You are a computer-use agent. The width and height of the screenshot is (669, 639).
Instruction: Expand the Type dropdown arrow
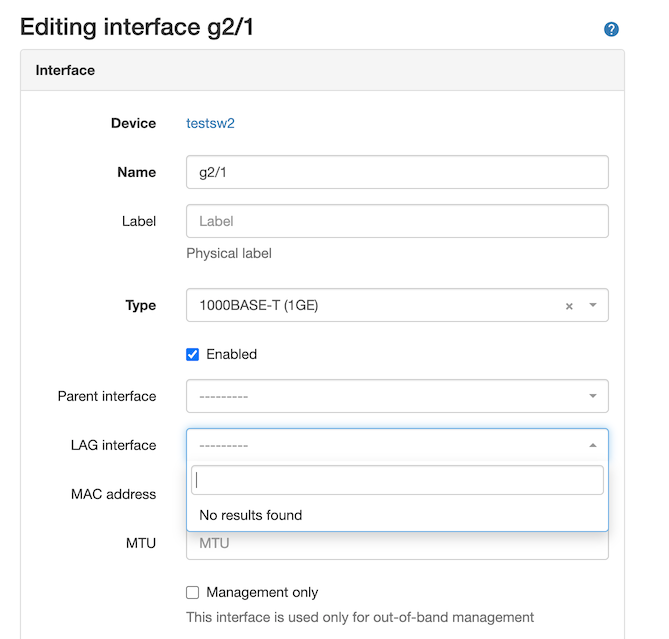tap(592, 306)
